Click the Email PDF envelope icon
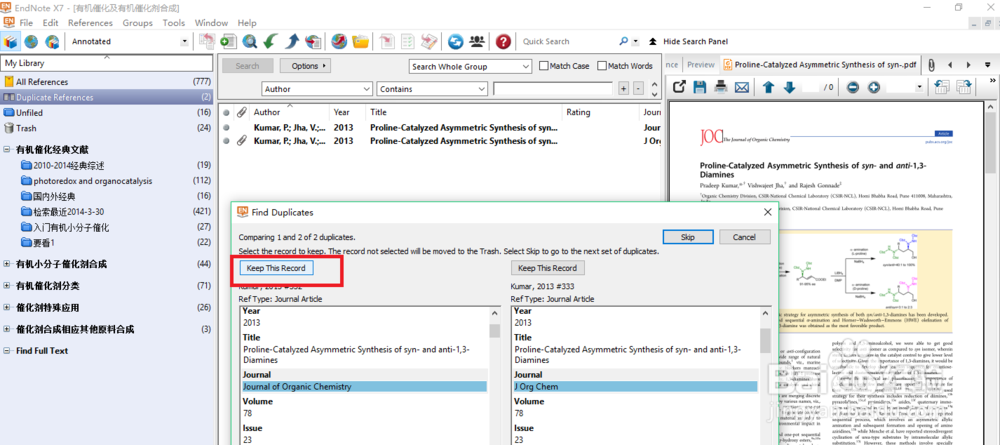 tap(741, 86)
